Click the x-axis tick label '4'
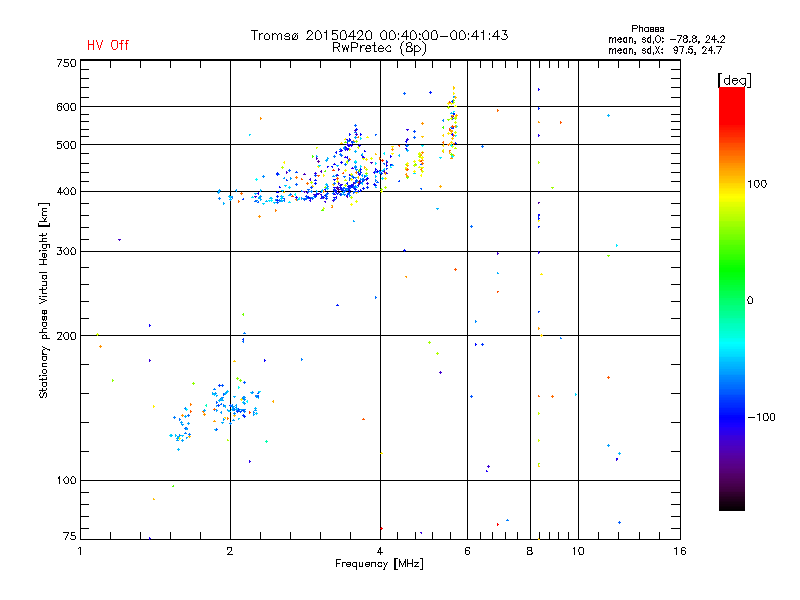Image resolution: width=800 pixels, height=600 pixels. point(380,551)
